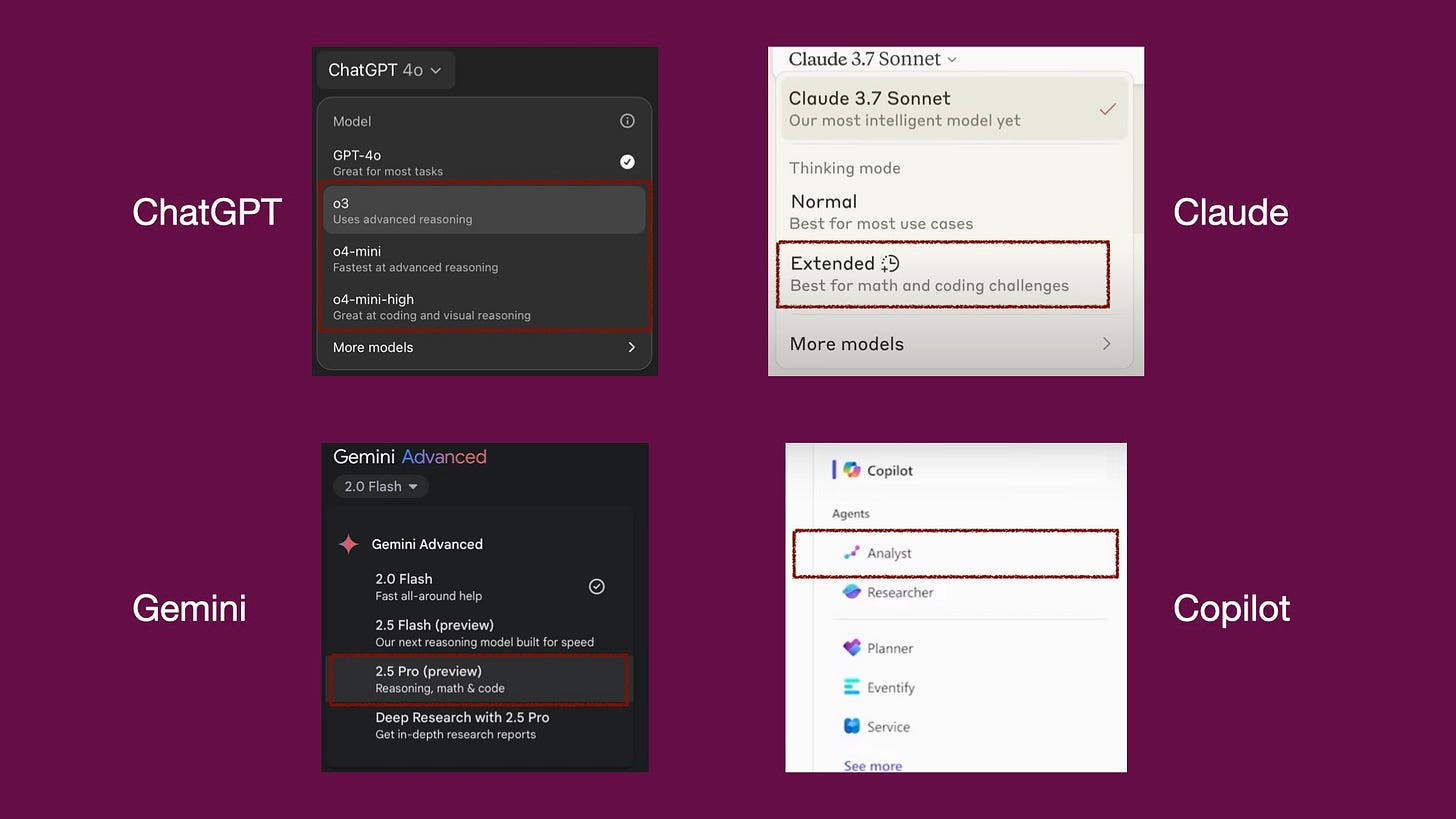The width and height of the screenshot is (1456, 819).
Task: Click the Agents section heading
Action: coord(851,513)
